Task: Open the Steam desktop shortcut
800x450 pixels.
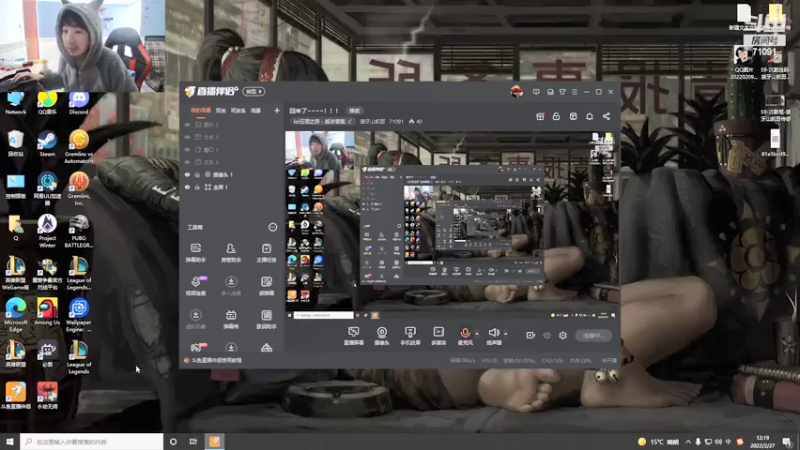Action: click(47, 144)
